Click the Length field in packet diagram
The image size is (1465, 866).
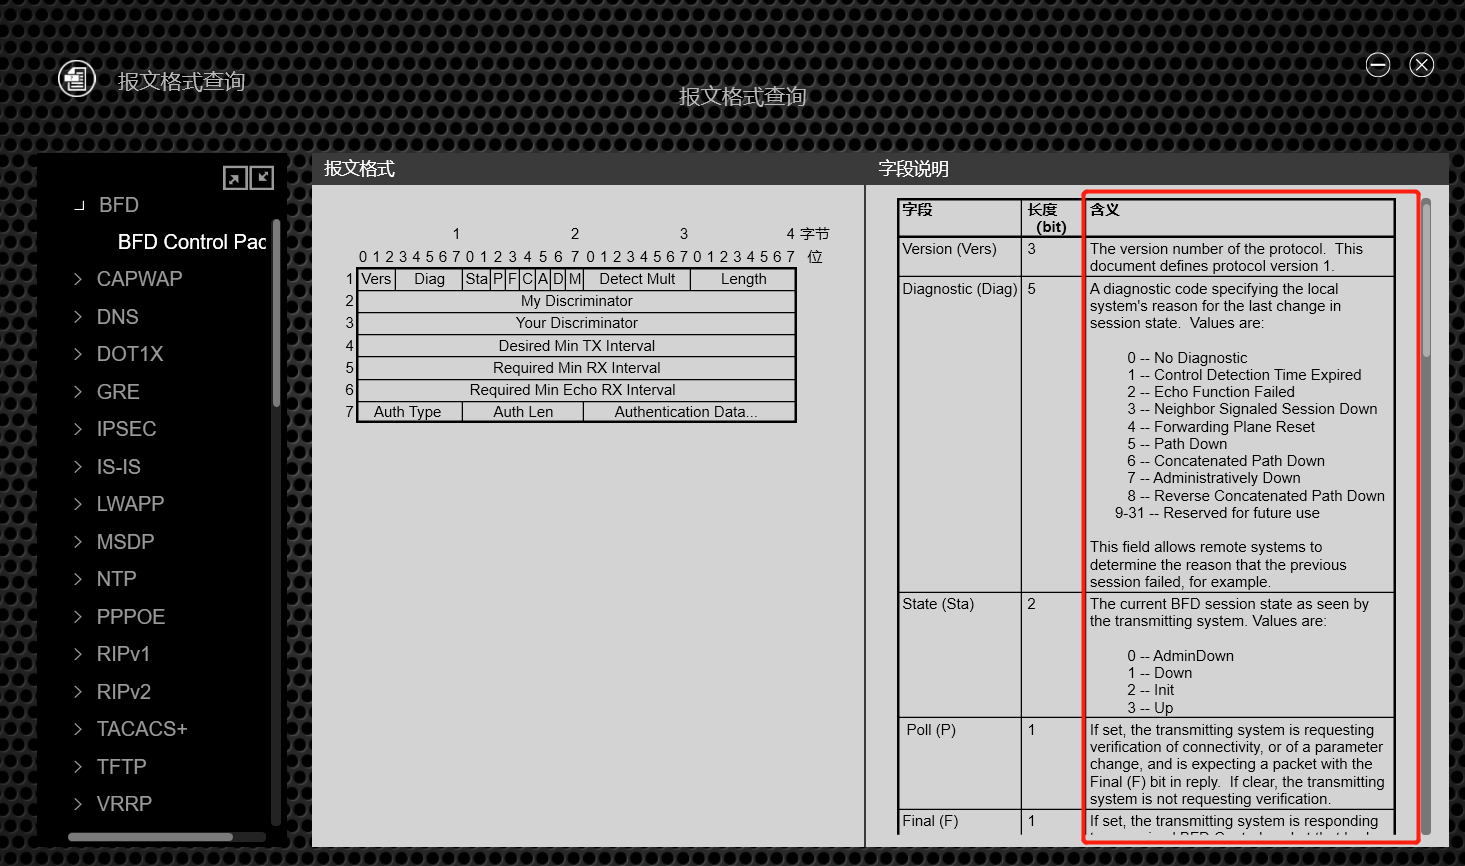click(743, 279)
